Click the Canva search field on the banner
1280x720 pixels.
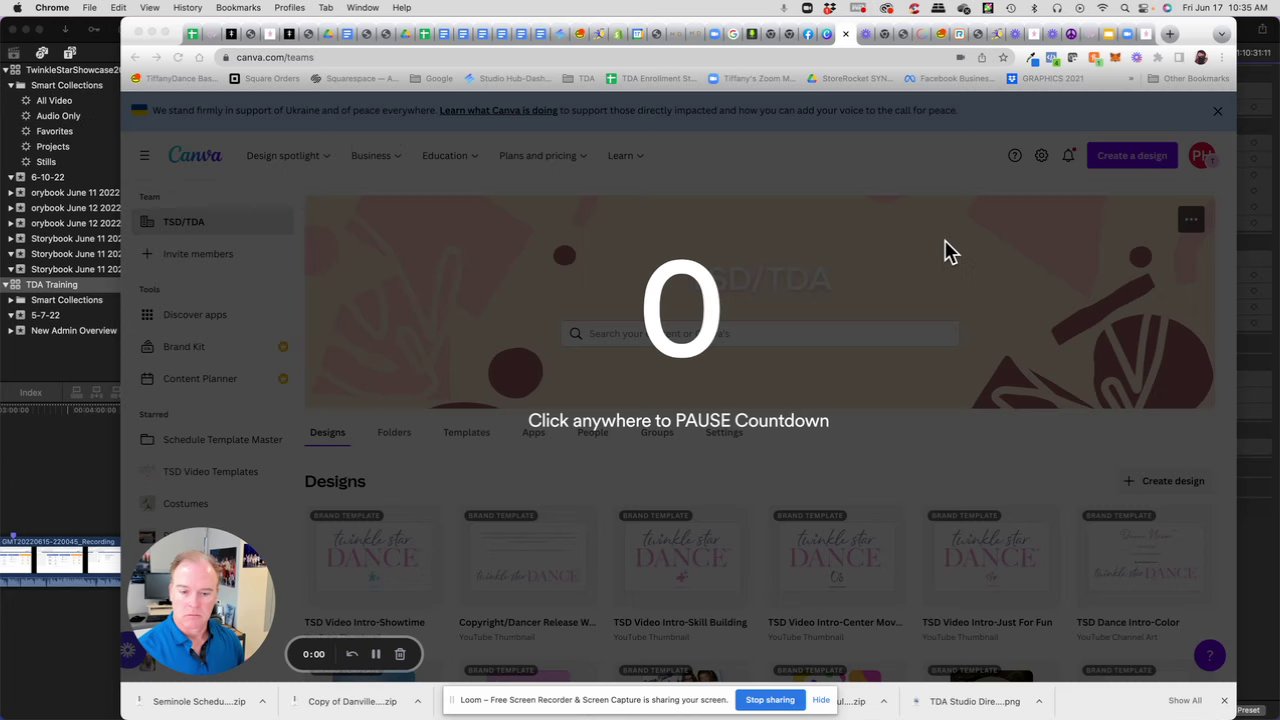coord(760,334)
